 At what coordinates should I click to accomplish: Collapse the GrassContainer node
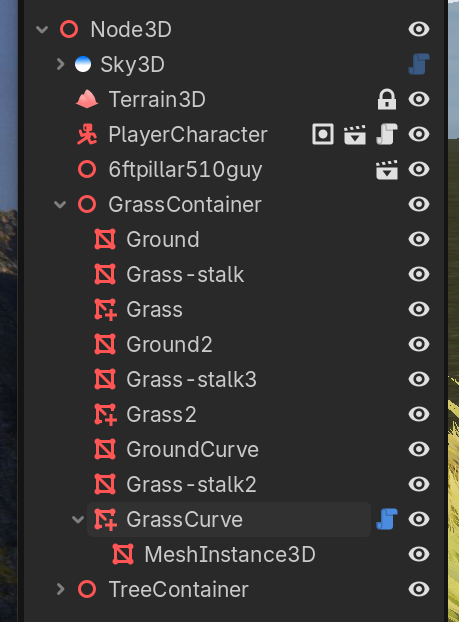click(x=60, y=205)
